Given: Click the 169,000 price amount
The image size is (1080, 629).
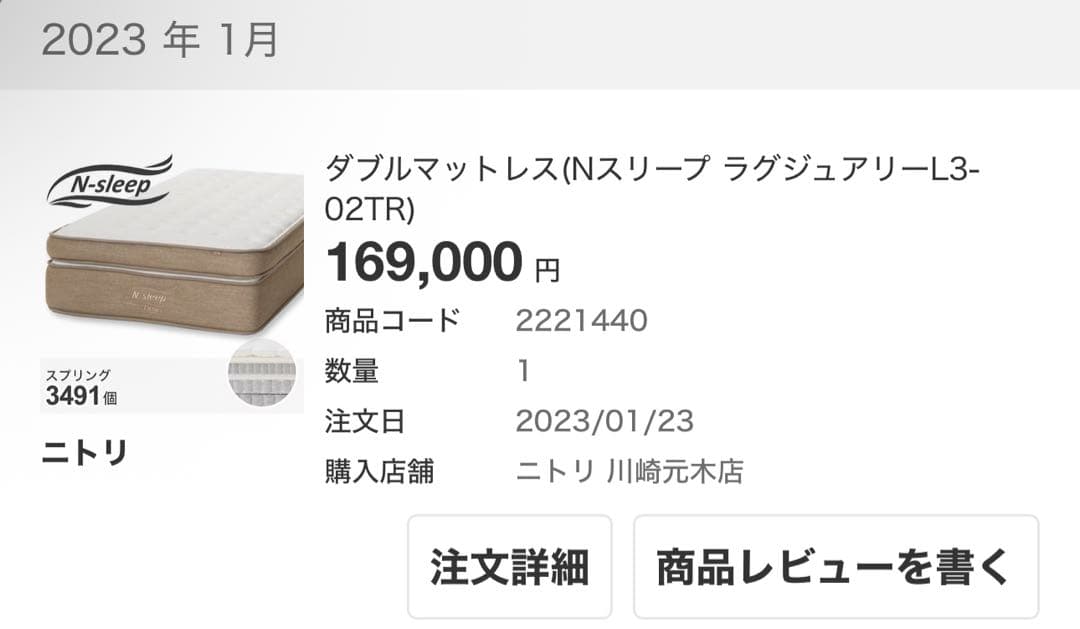Looking at the screenshot, I should [424, 262].
